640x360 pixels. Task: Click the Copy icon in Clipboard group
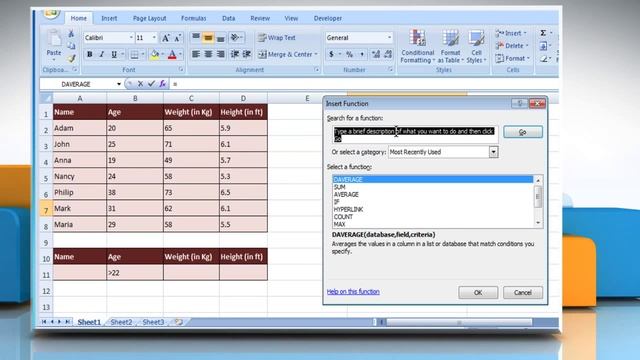(71, 46)
